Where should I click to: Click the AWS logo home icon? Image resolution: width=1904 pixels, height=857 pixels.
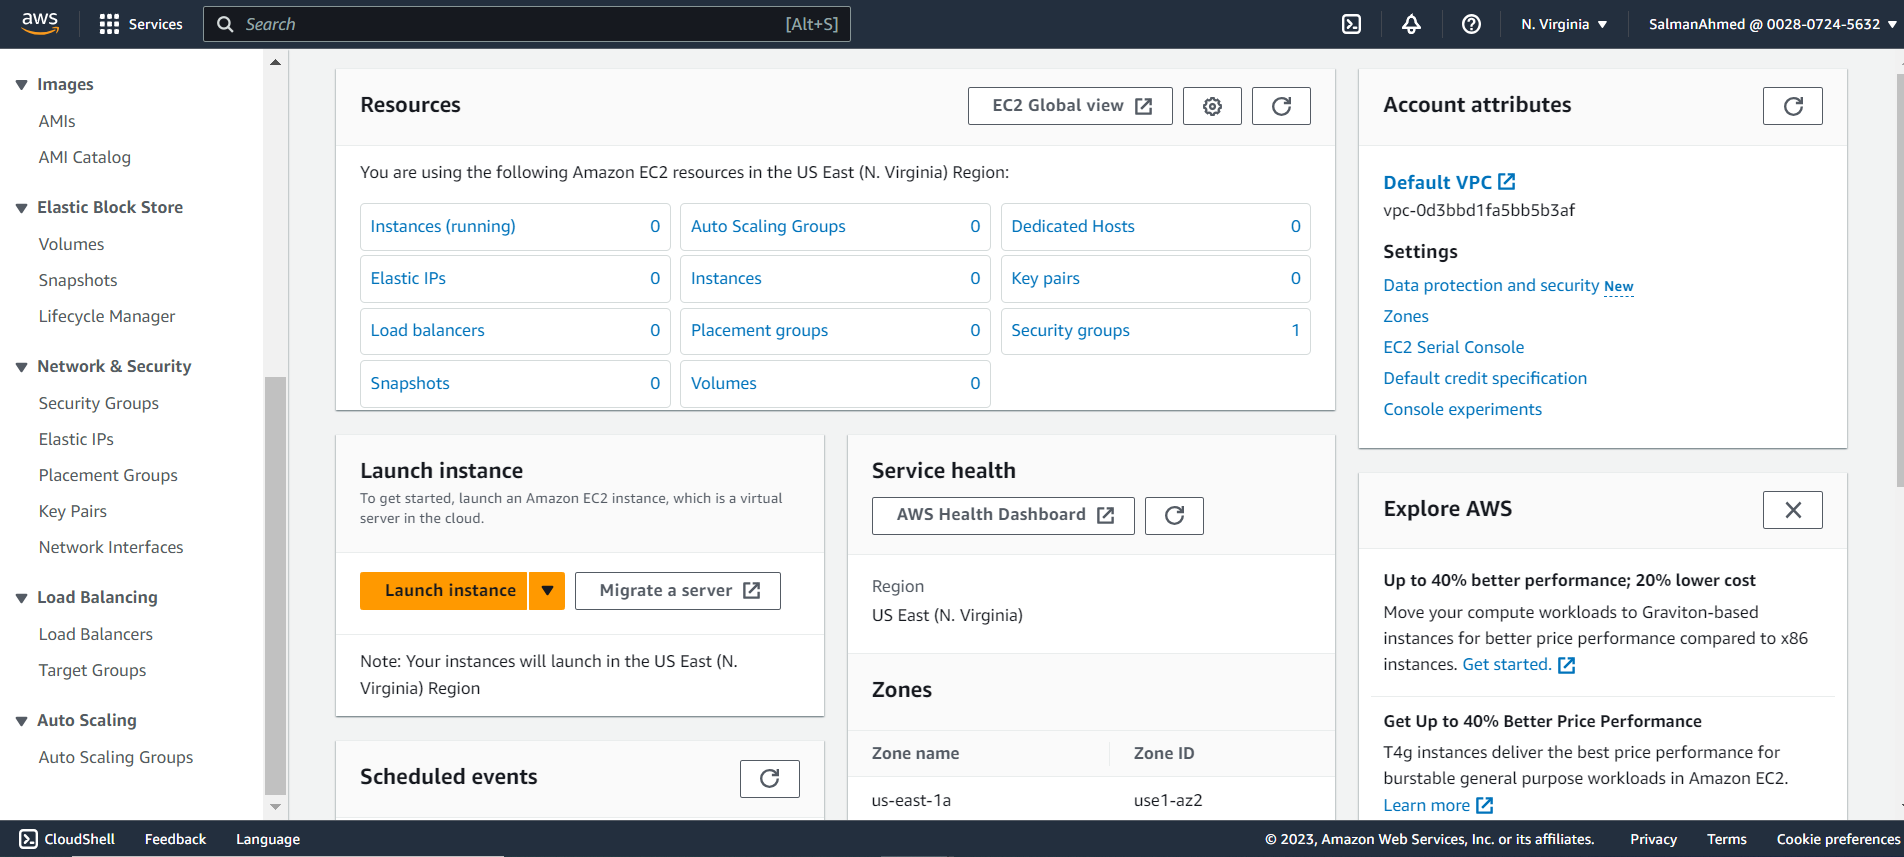click(40, 24)
